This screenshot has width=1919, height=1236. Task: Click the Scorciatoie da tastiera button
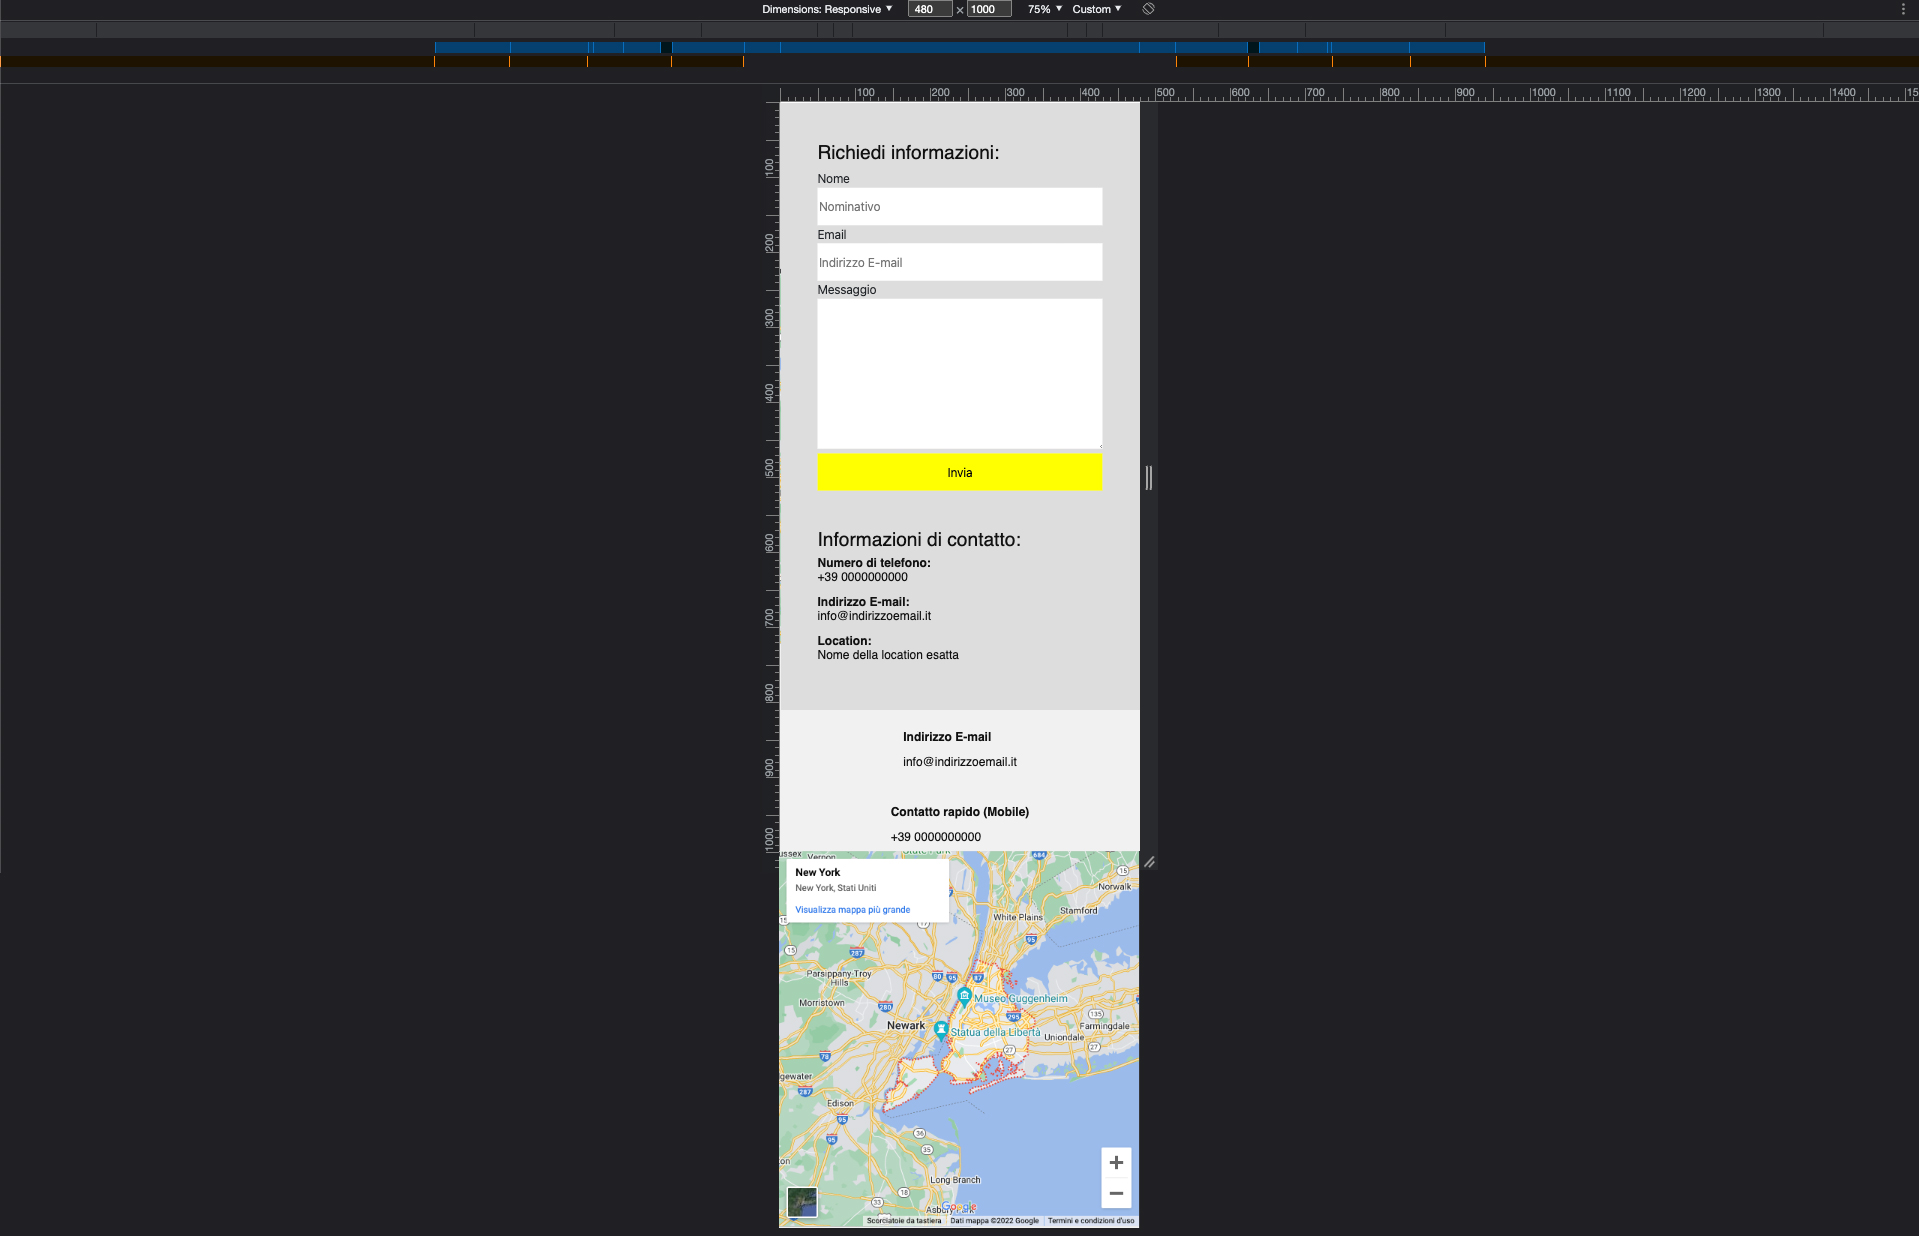[x=904, y=1221]
